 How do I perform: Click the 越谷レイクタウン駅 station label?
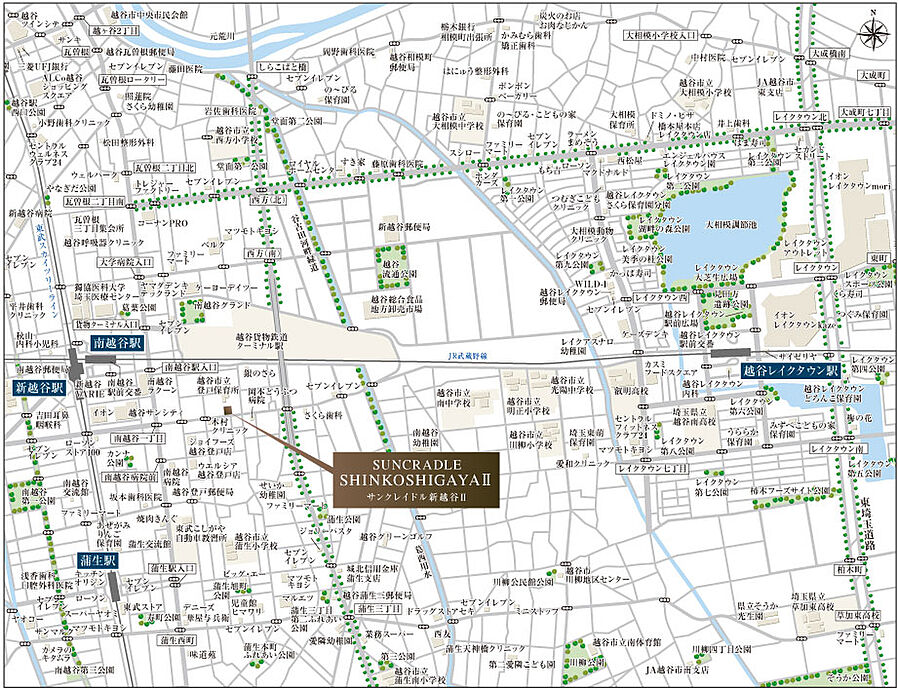[x=790, y=370]
